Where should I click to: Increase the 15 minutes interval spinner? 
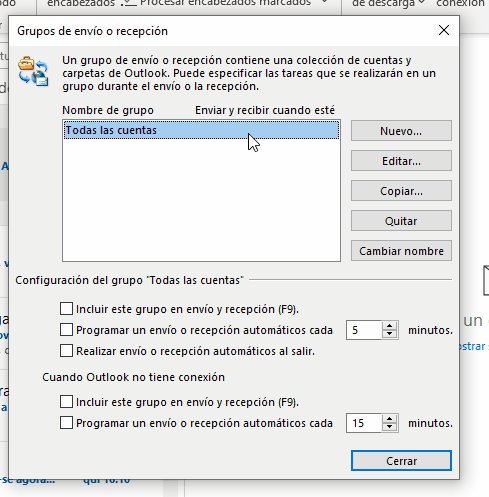pyautogui.click(x=389, y=419)
